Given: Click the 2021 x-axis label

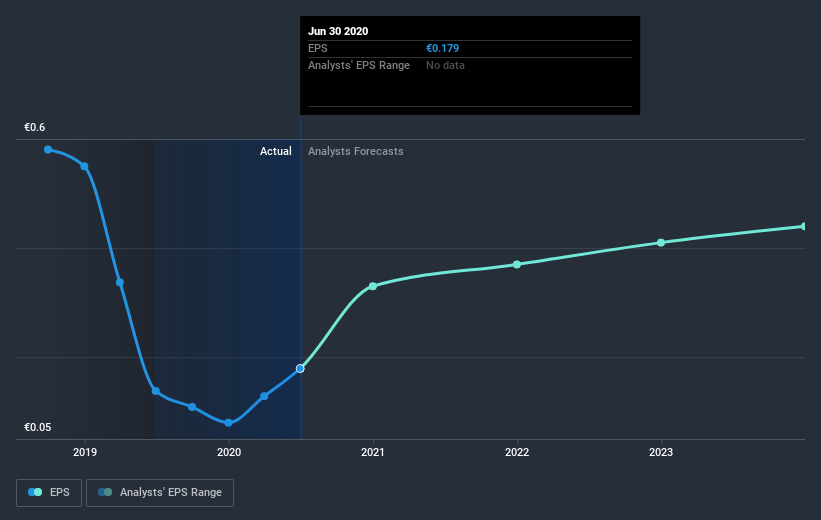Looking at the screenshot, I should [373, 452].
